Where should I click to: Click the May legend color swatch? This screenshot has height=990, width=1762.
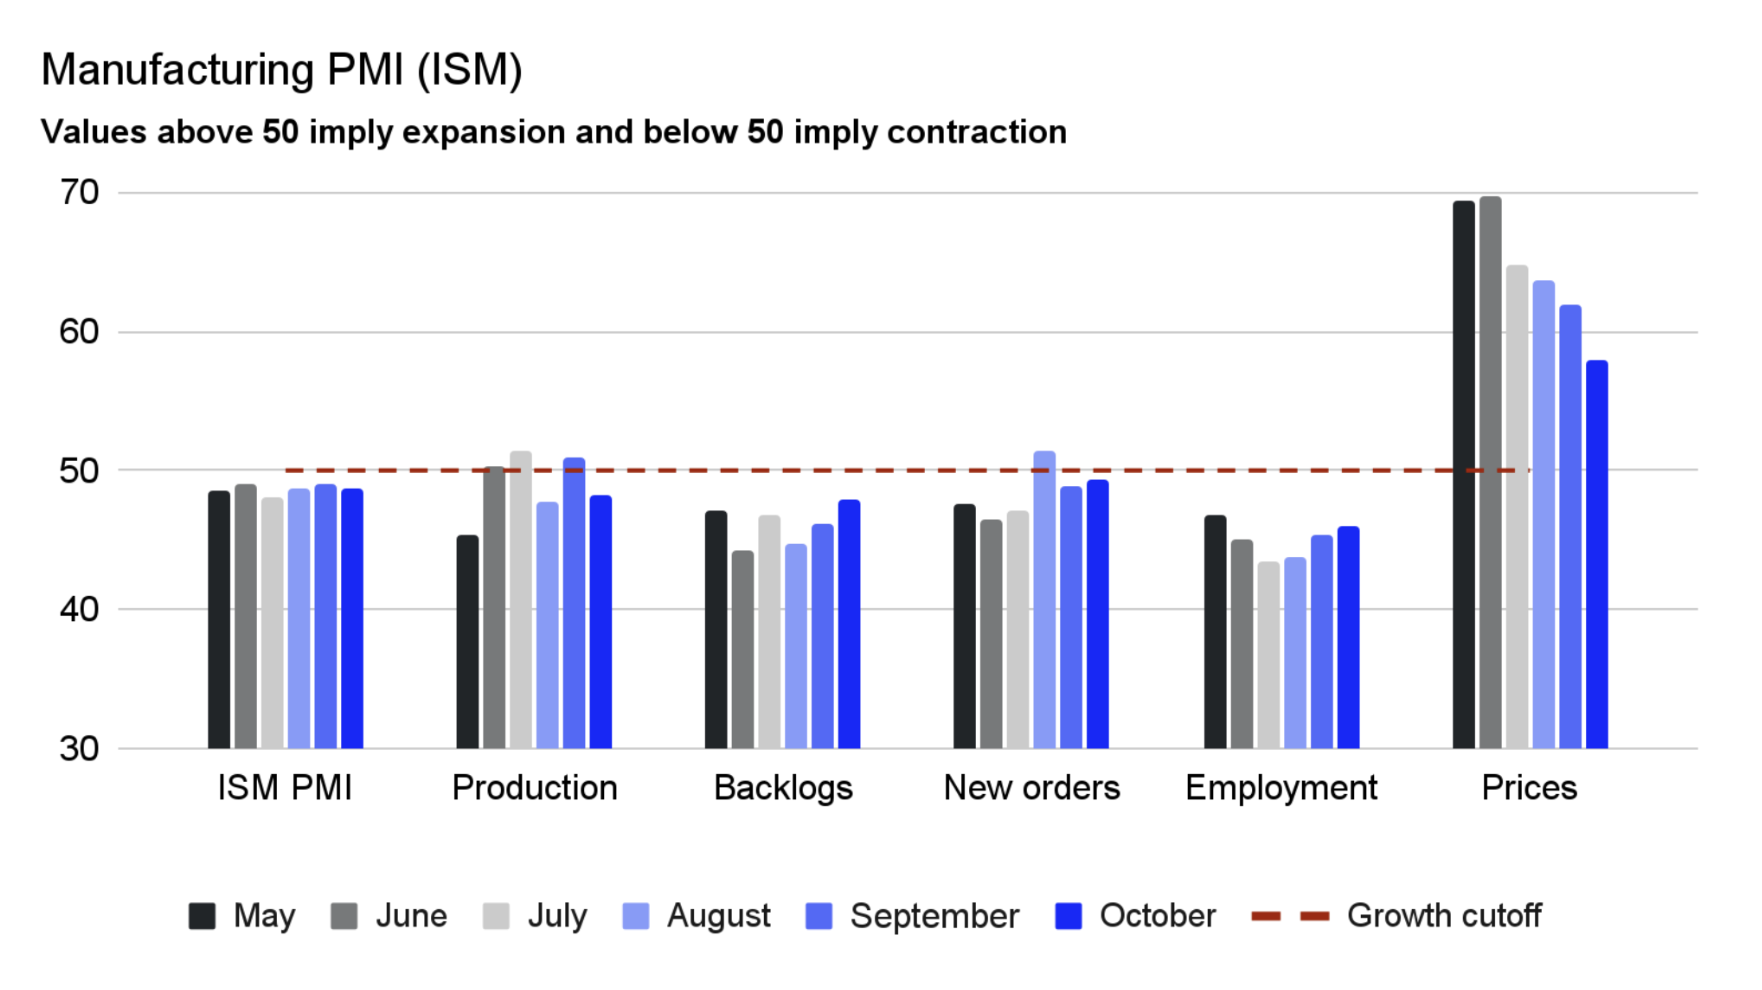pos(202,916)
